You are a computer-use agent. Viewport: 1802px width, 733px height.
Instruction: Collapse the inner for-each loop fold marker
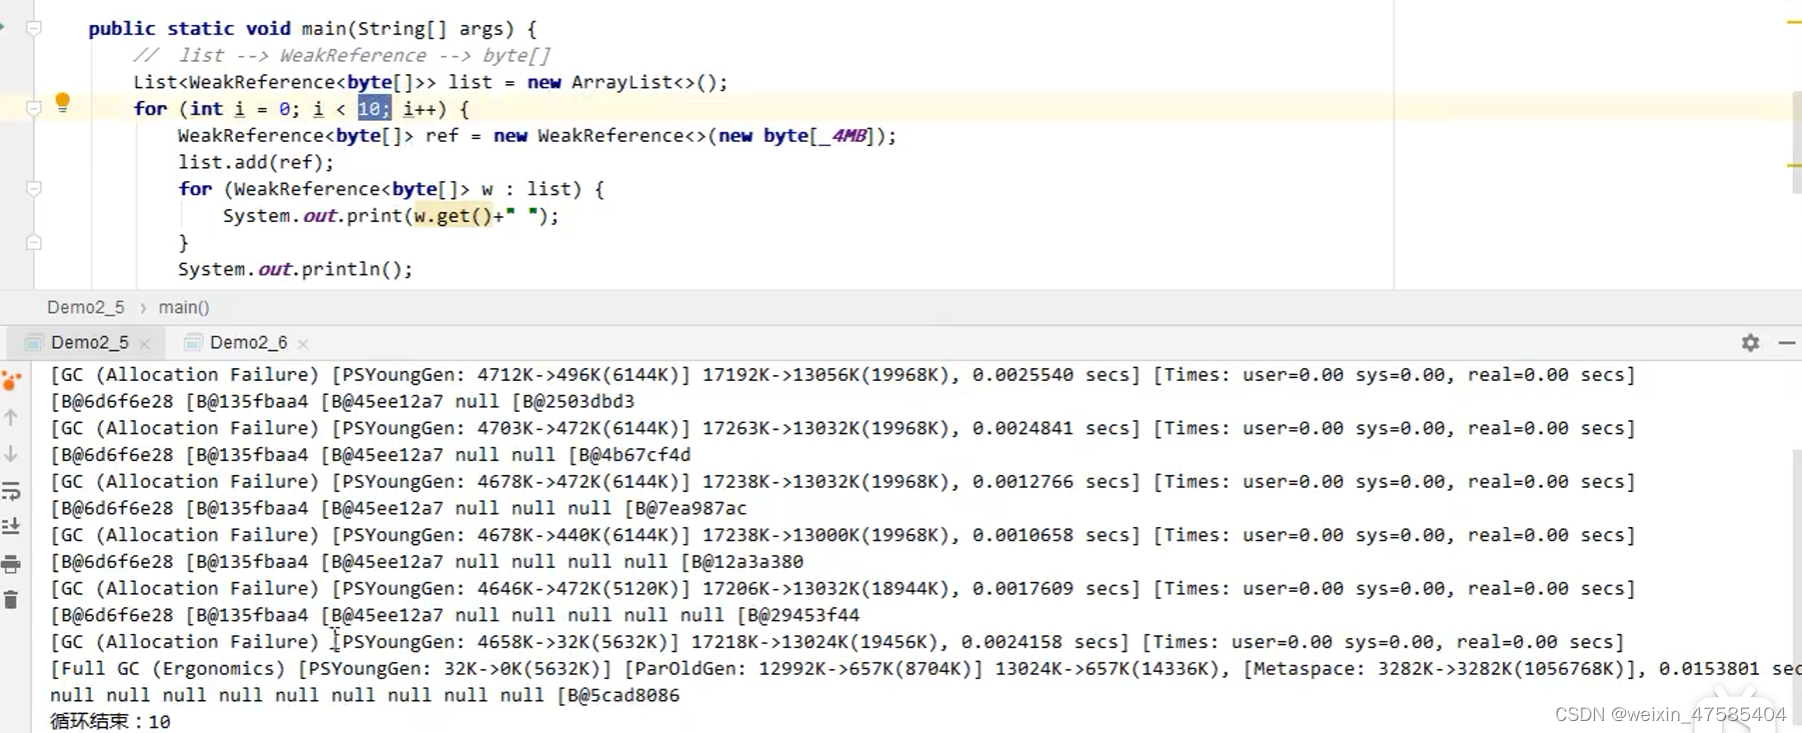pos(33,188)
